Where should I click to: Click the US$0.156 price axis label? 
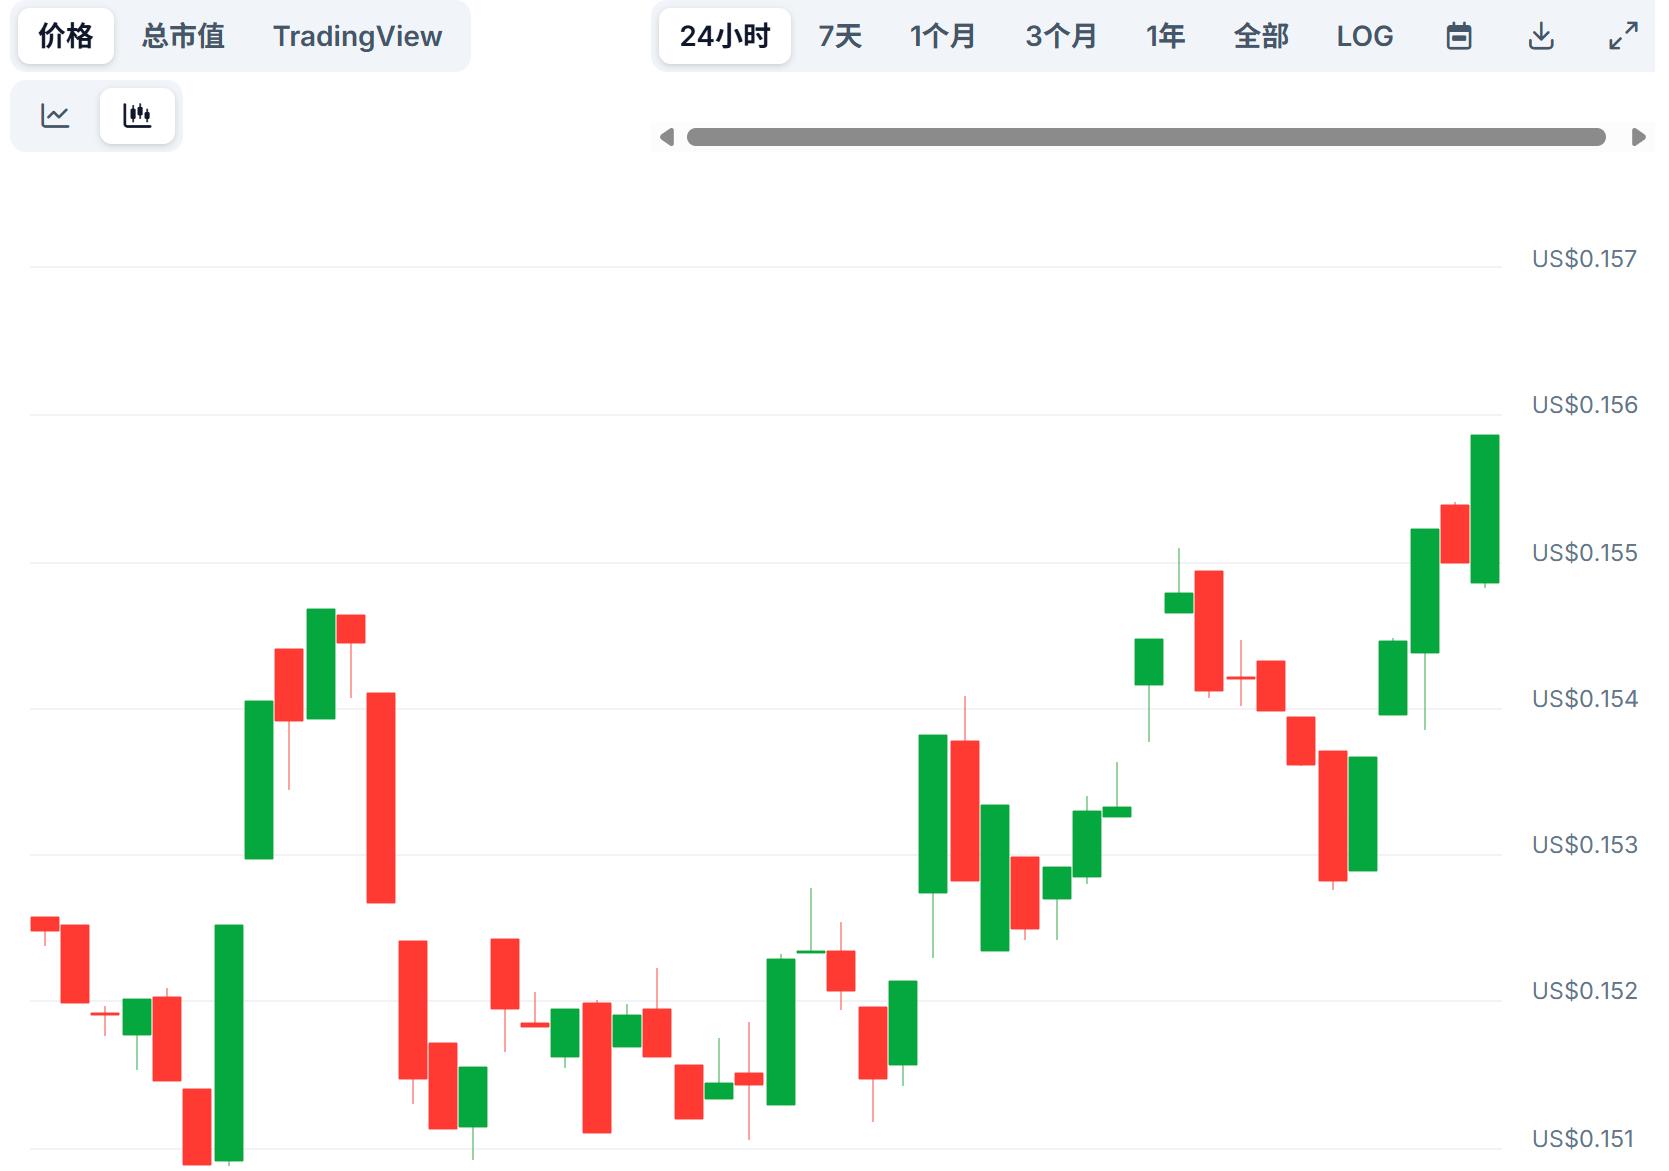[x=1584, y=405]
